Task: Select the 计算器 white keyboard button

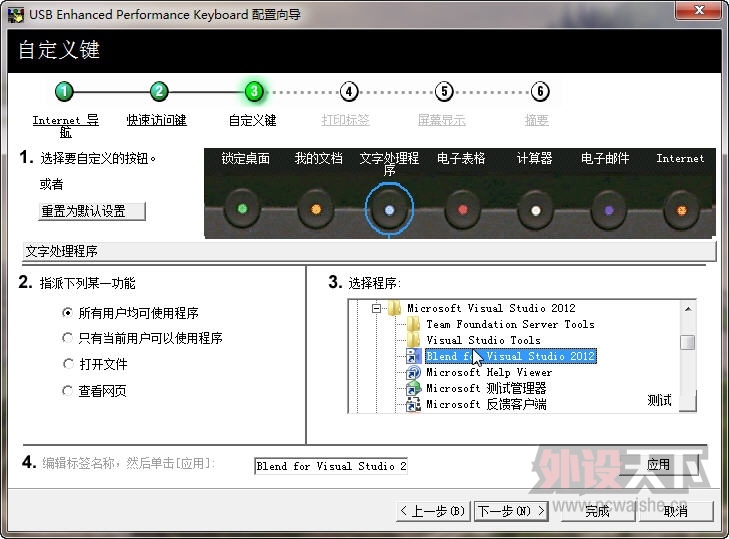Action: coord(536,211)
